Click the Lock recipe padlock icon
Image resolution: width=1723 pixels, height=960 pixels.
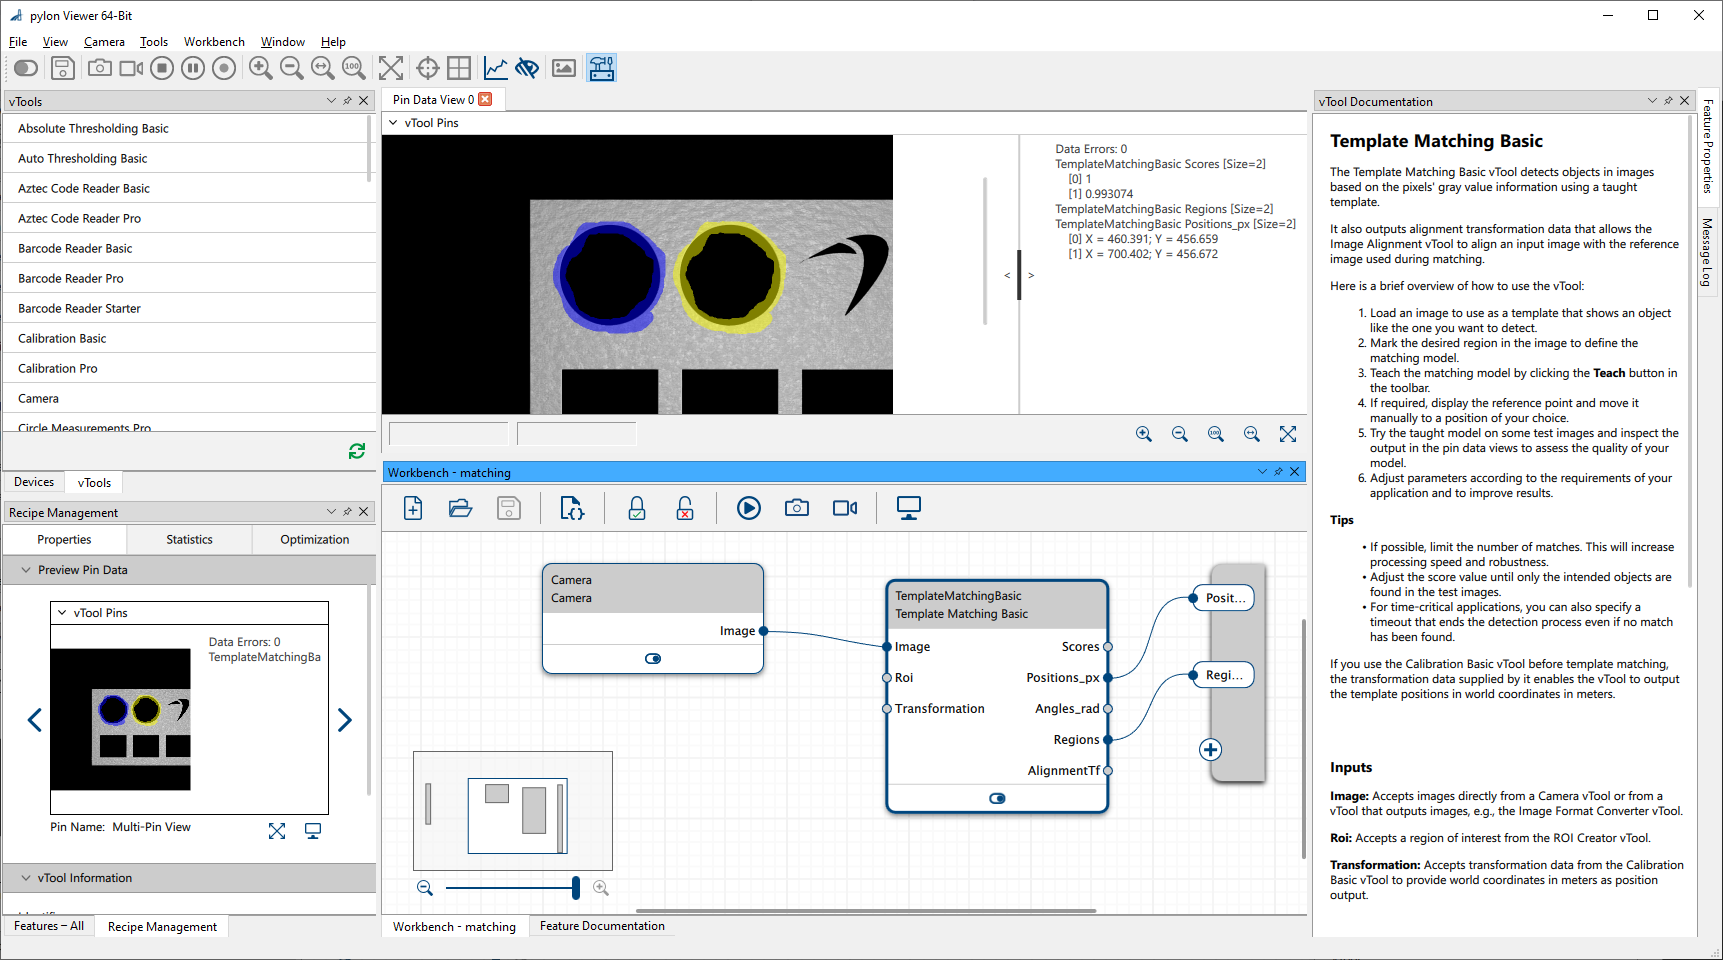(x=636, y=508)
